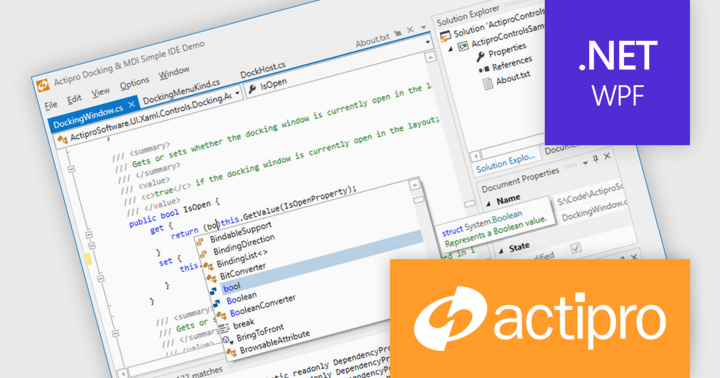Click the BooleanConverter class icon
Image resolution: width=720 pixels, height=378 pixels.
(x=221, y=315)
